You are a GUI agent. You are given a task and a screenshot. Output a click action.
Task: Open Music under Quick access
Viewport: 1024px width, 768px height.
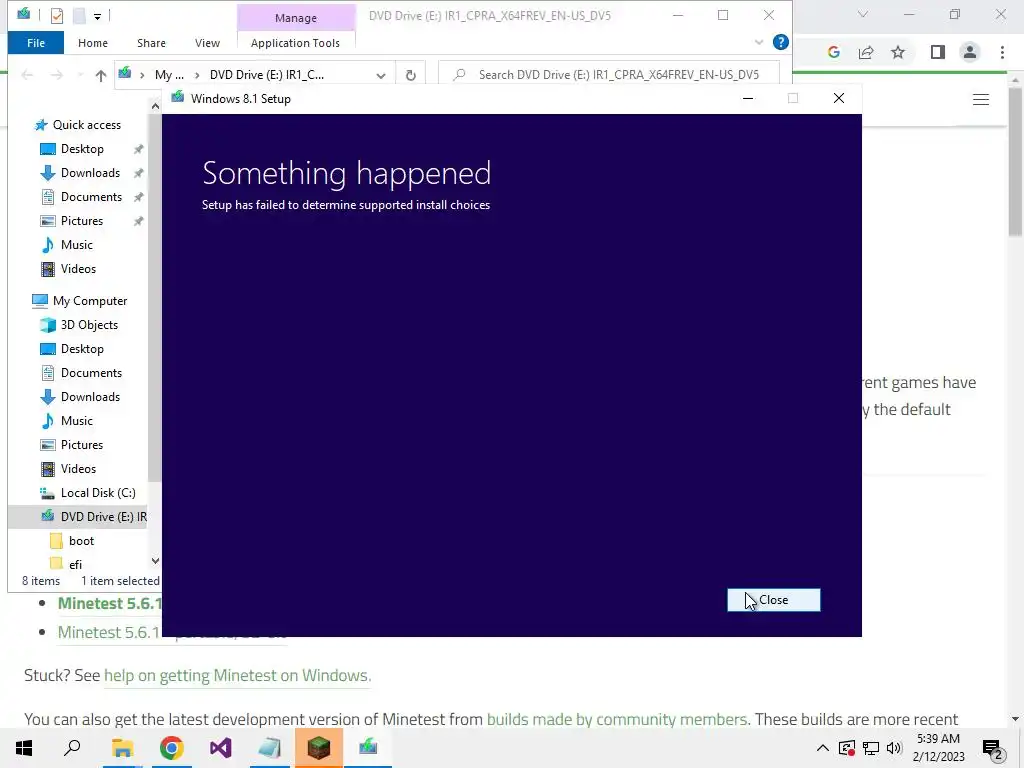76,245
